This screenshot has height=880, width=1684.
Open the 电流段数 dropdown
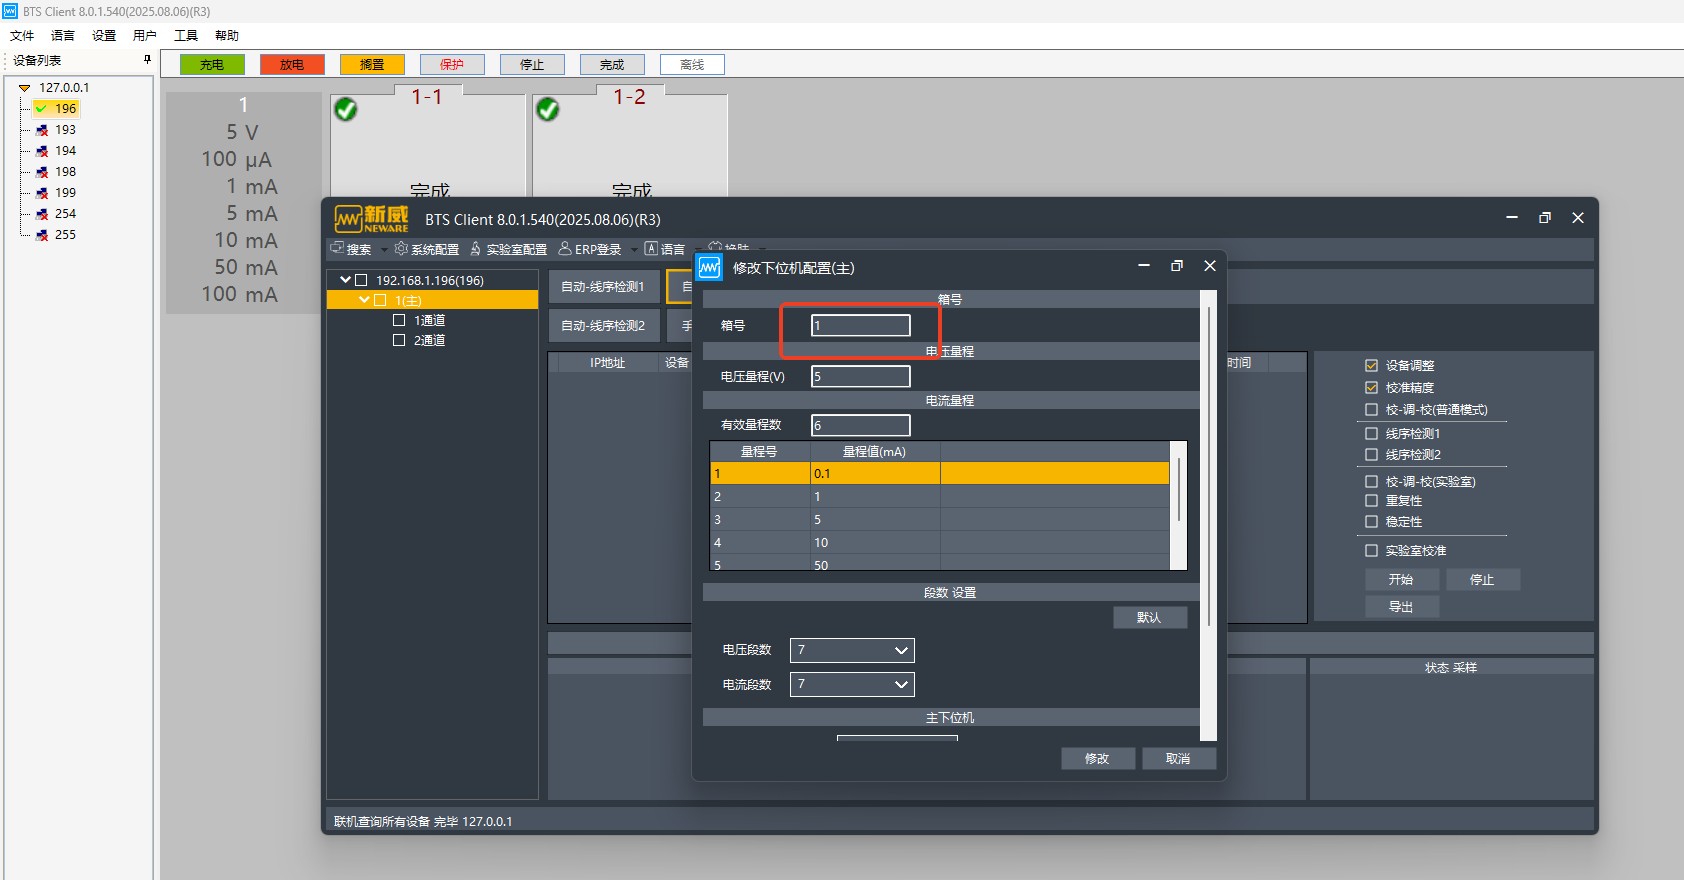click(x=852, y=684)
